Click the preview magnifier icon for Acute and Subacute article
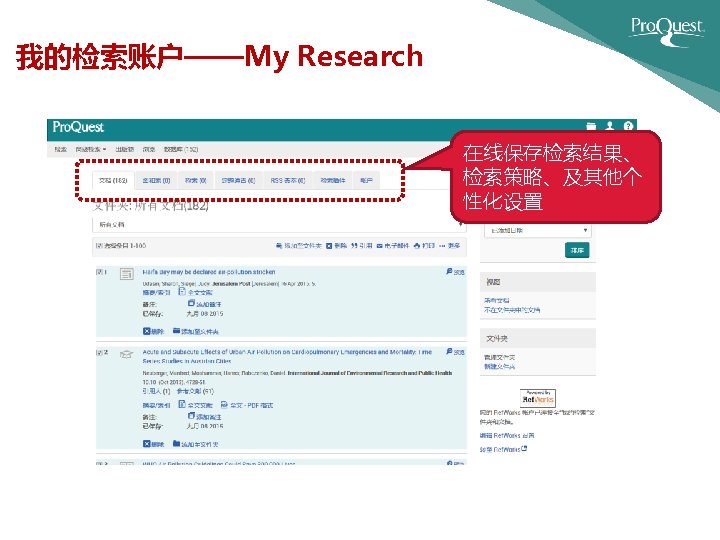Screen dimensions: 720x540 pos(449,351)
